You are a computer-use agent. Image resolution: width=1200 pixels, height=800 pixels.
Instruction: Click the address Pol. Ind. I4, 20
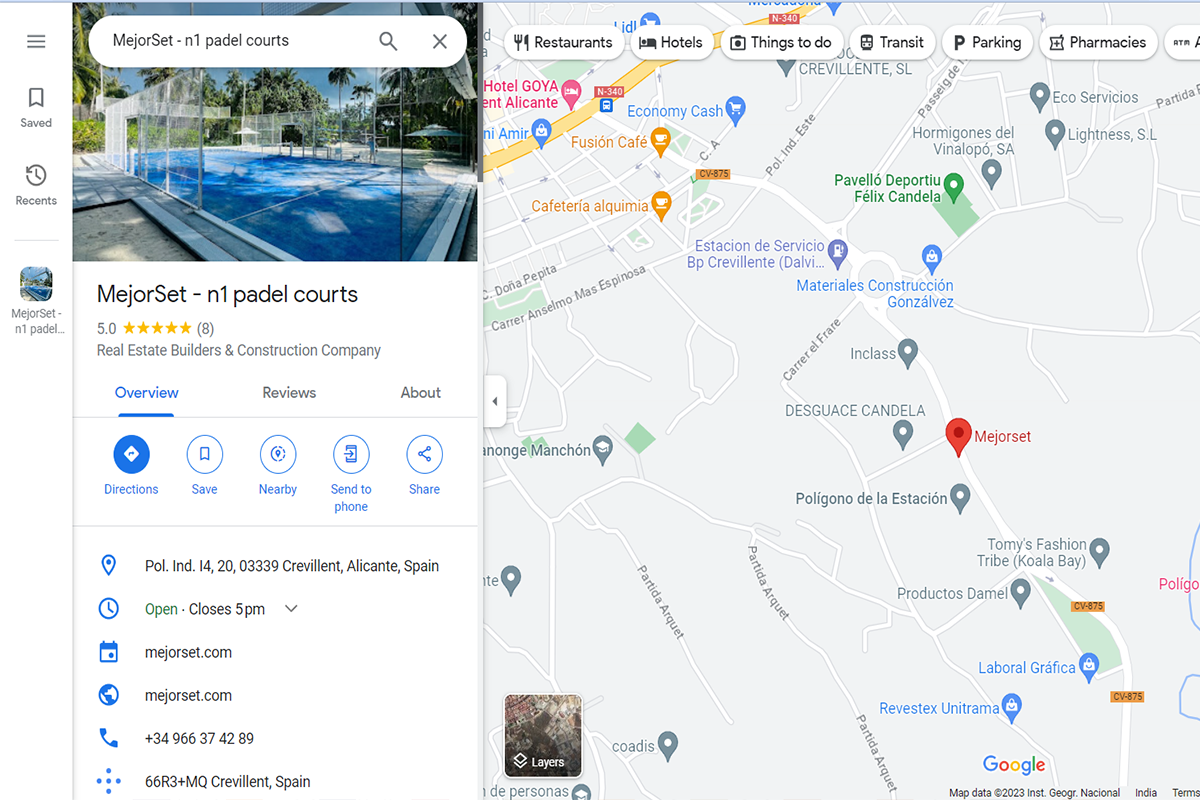292,566
